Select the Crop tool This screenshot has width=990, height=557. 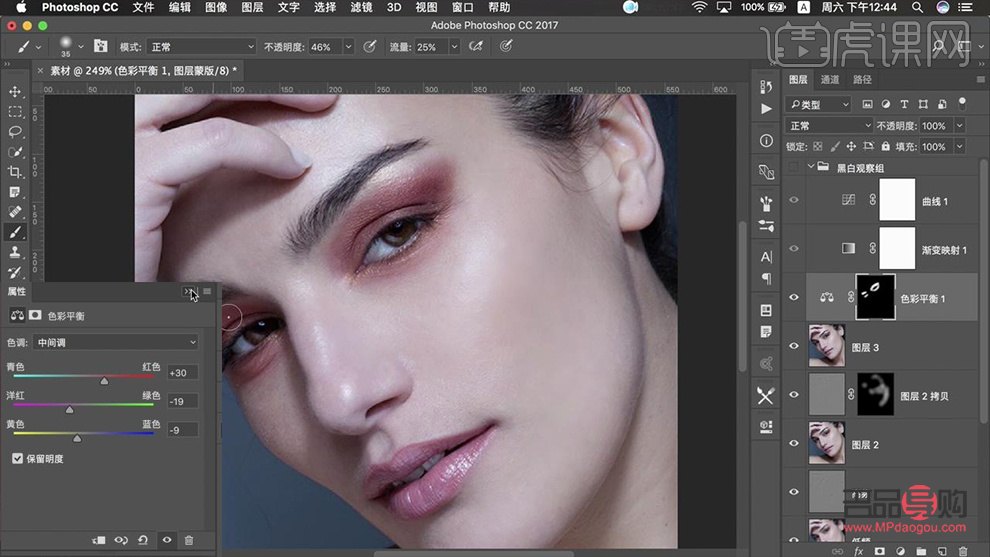15,172
